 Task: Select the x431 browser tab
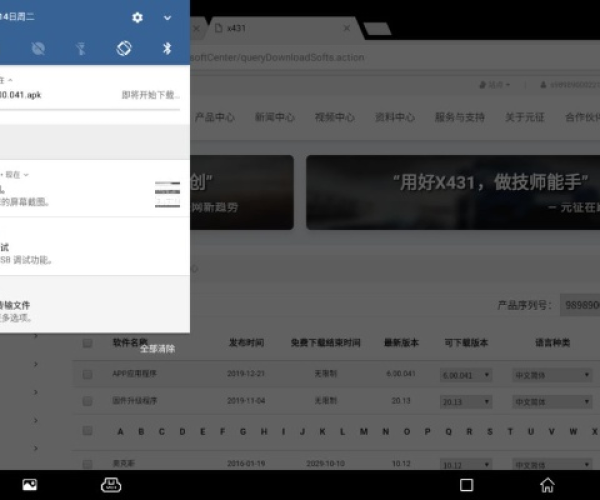click(x=281, y=28)
